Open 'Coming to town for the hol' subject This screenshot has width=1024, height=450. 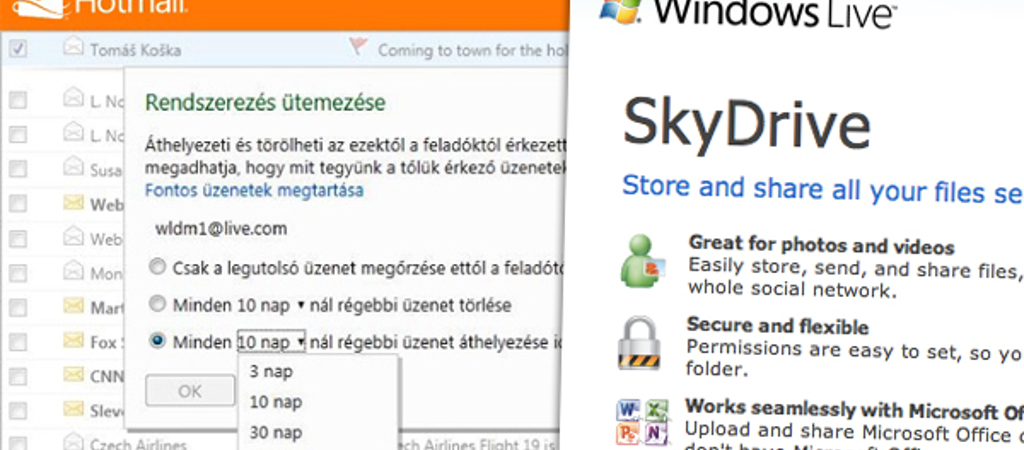(x=473, y=50)
